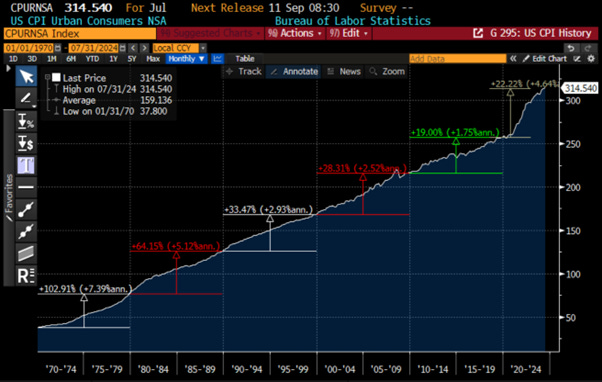This screenshot has width=602, height=382.
Task: Open the end date calendar picker
Action: pyautogui.click(x=122, y=48)
